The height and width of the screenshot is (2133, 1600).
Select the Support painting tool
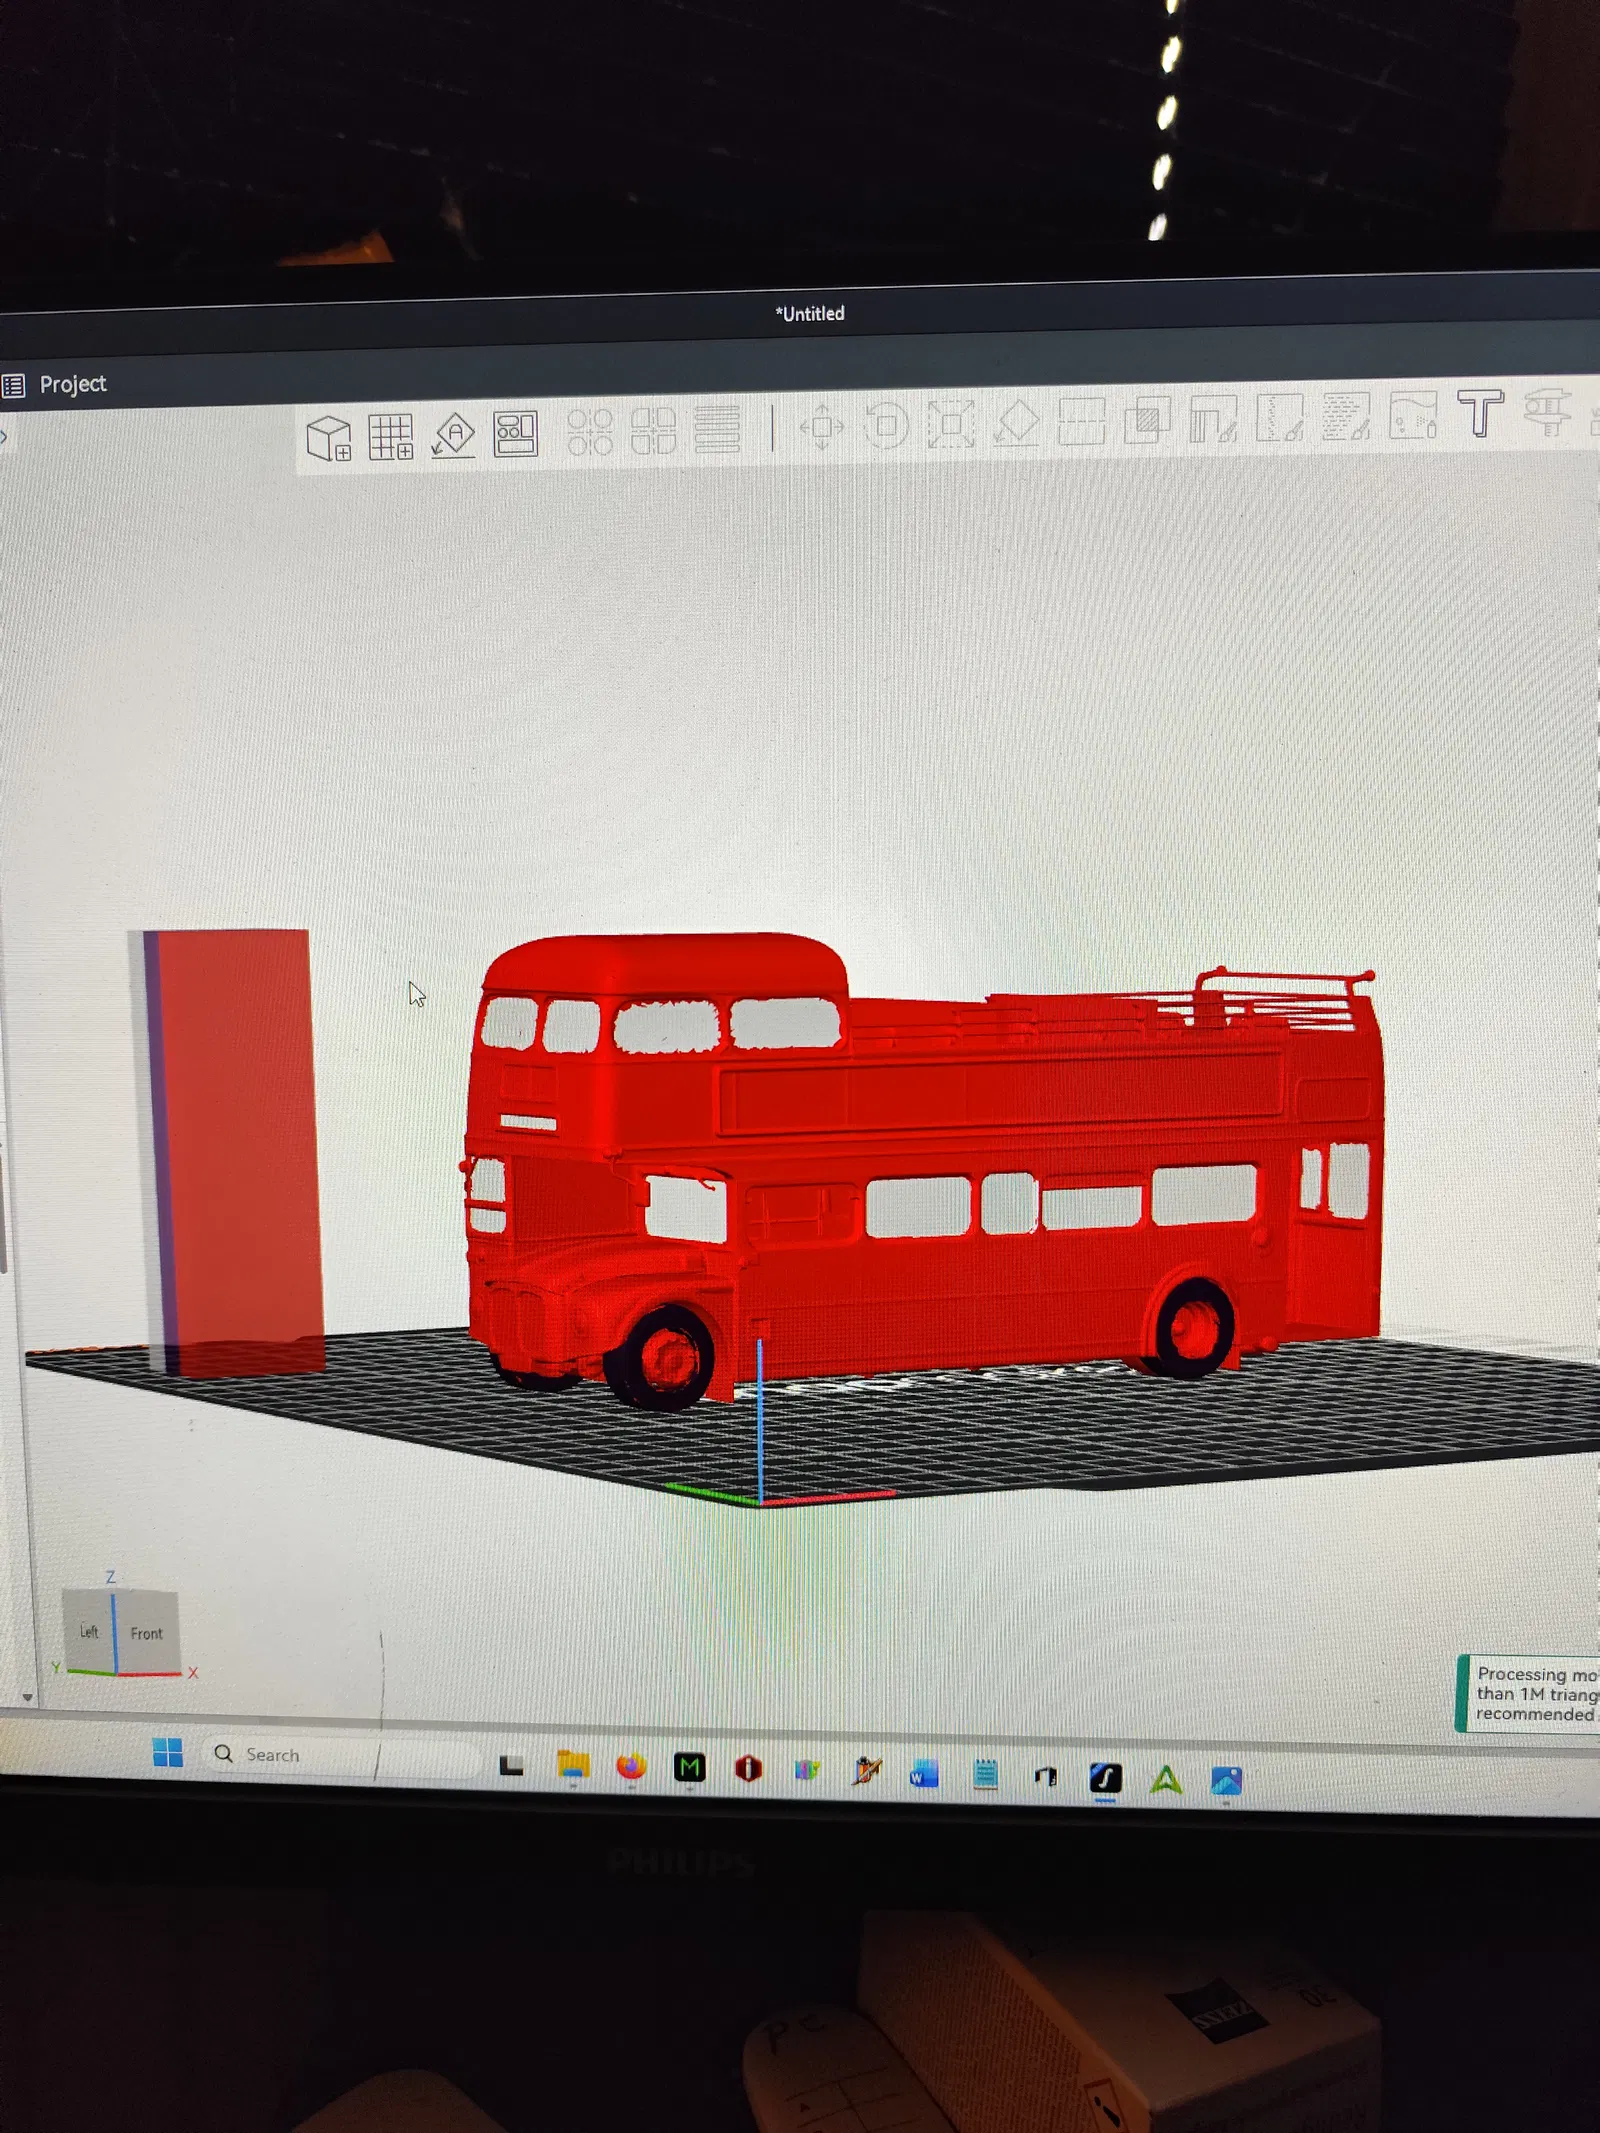(1214, 419)
